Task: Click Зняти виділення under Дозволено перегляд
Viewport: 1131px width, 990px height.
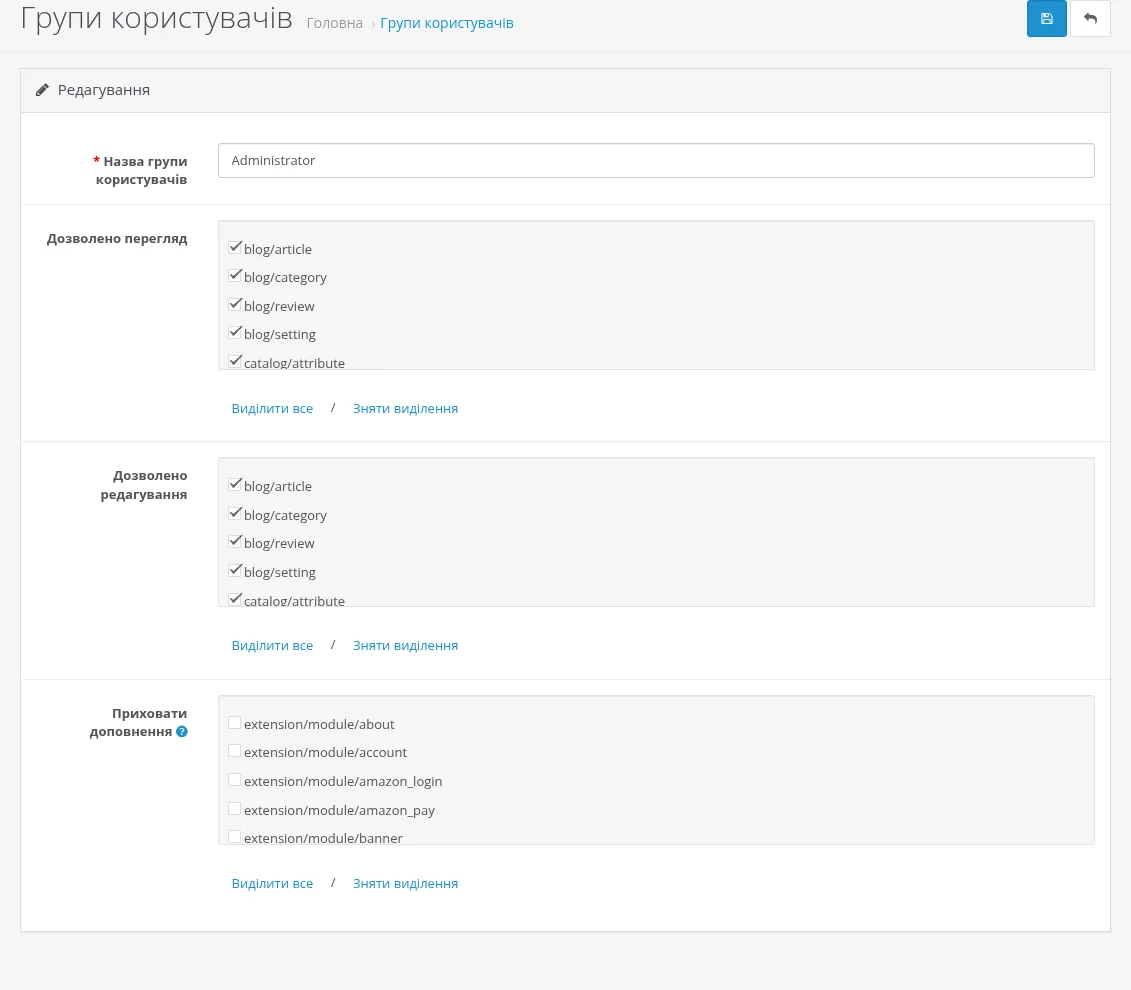Action: click(x=405, y=408)
